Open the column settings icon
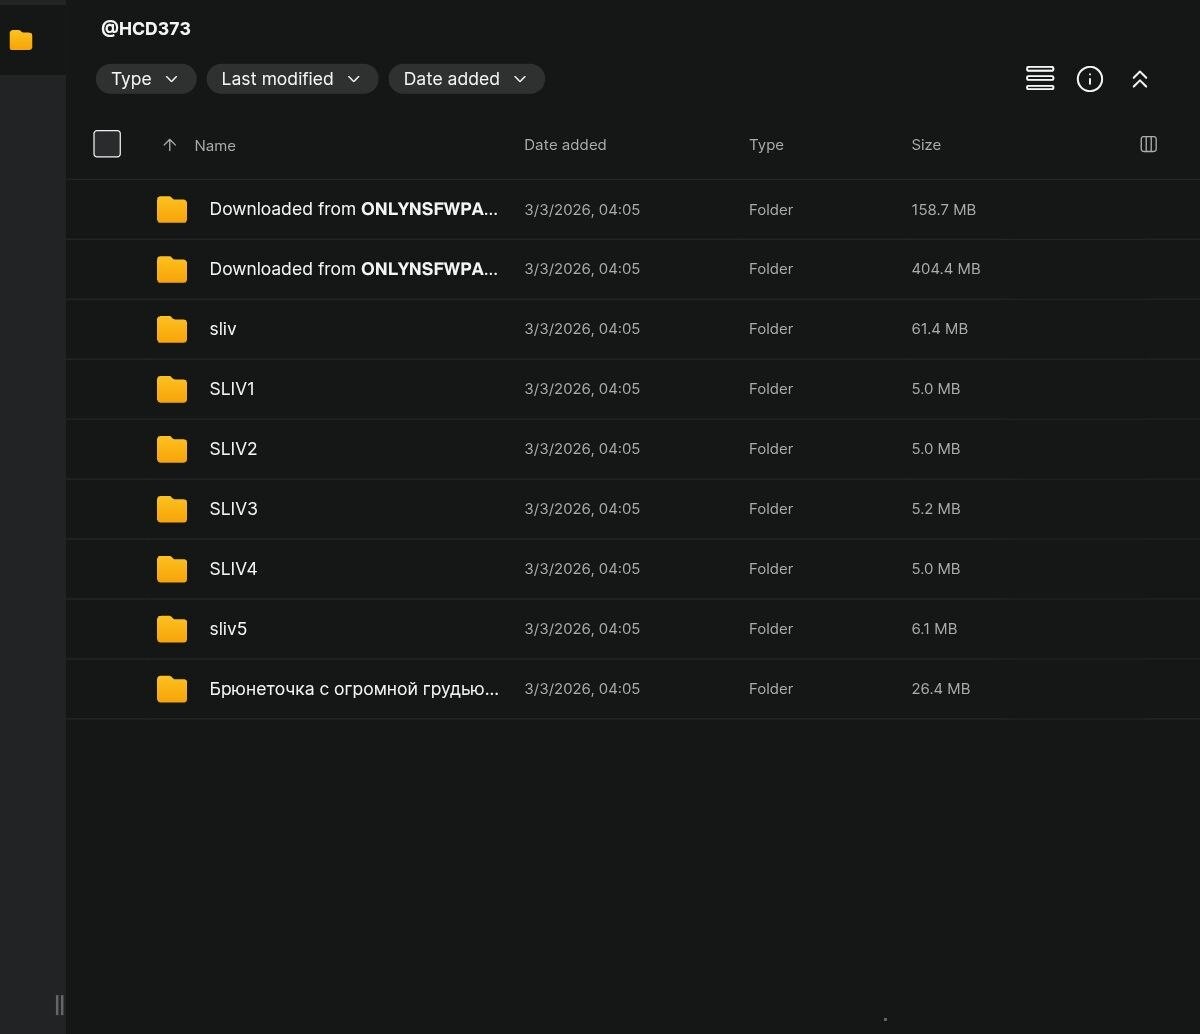This screenshot has width=1200, height=1034. [x=1148, y=145]
